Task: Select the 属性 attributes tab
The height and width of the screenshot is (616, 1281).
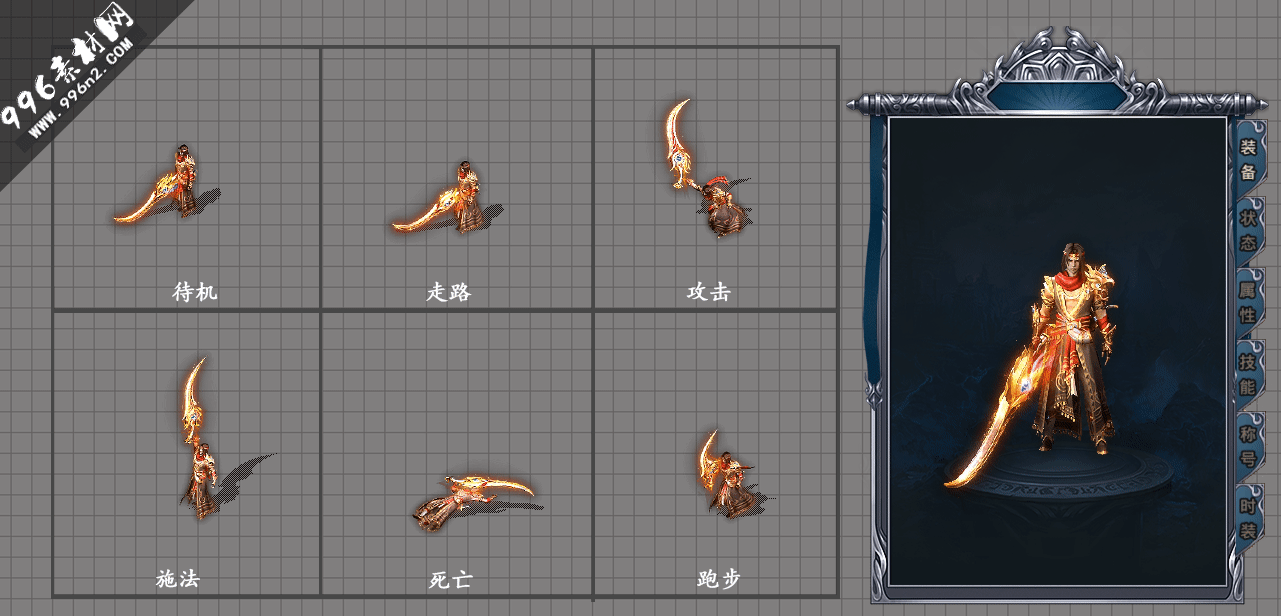Action: pos(1248,301)
